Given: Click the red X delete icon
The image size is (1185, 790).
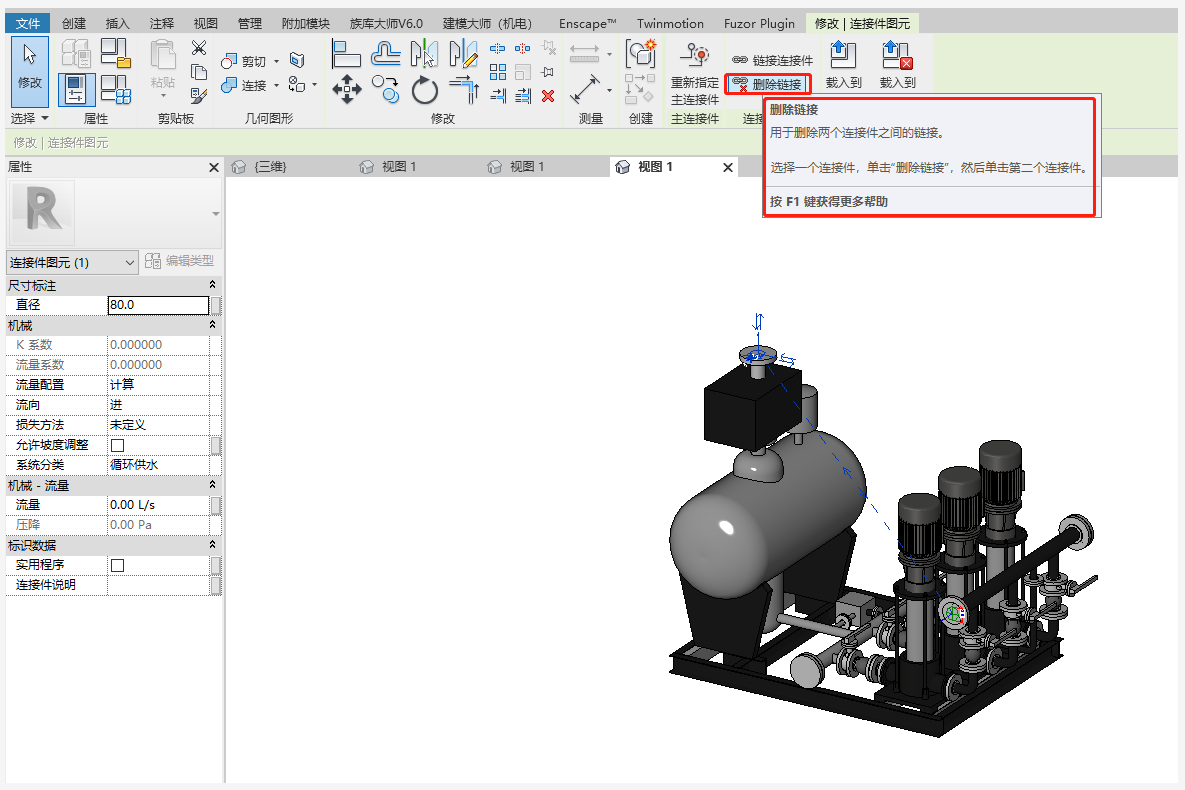Looking at the screenshot, I should coord(548,96).
